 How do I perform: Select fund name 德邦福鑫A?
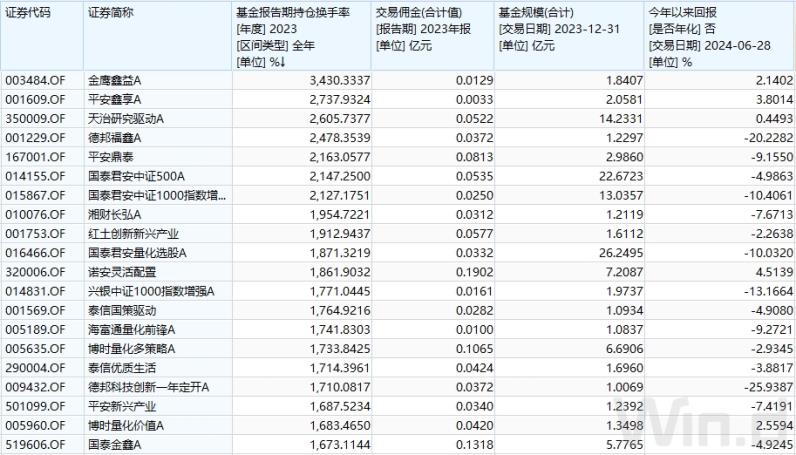[x=114, y=138]
